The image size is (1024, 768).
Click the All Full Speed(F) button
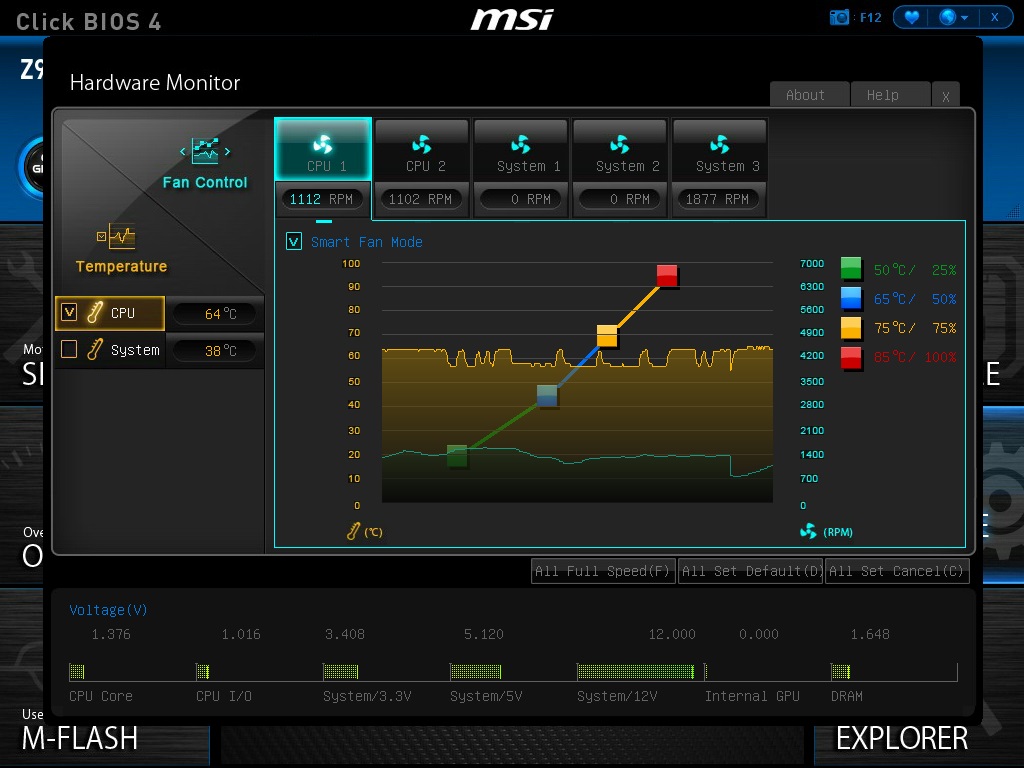[603, 571]
